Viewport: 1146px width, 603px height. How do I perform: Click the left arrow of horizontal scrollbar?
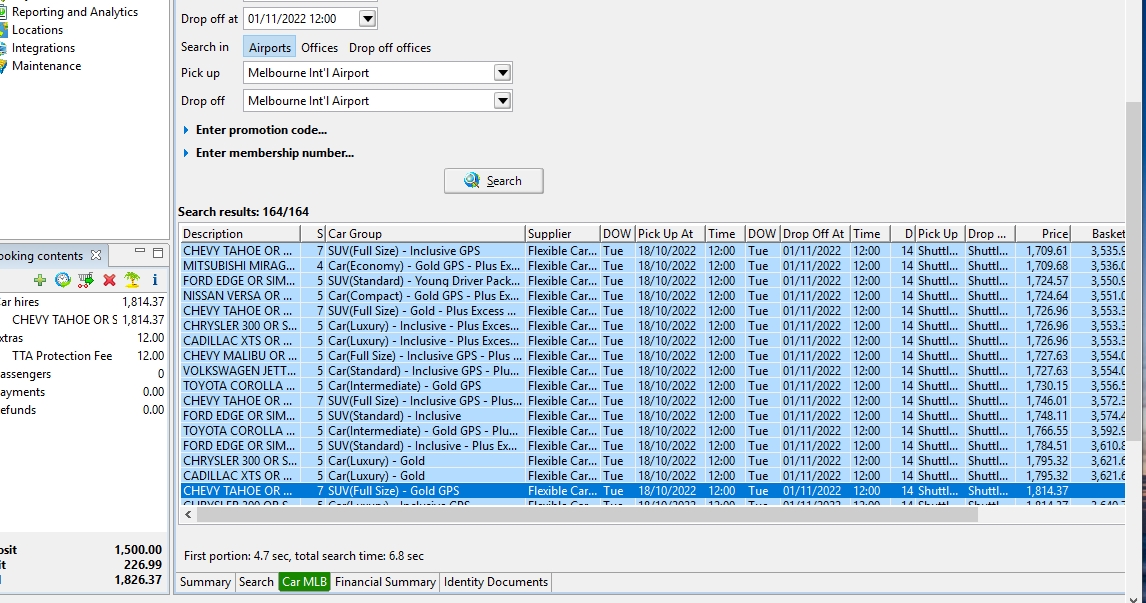click(189, 515)
